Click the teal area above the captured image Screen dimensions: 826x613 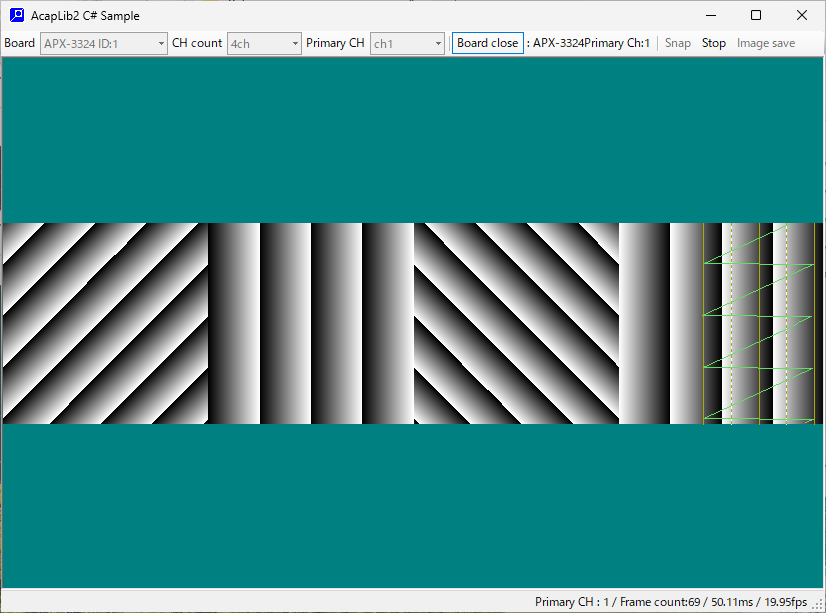pyautogui.click(x=412, y=140)
